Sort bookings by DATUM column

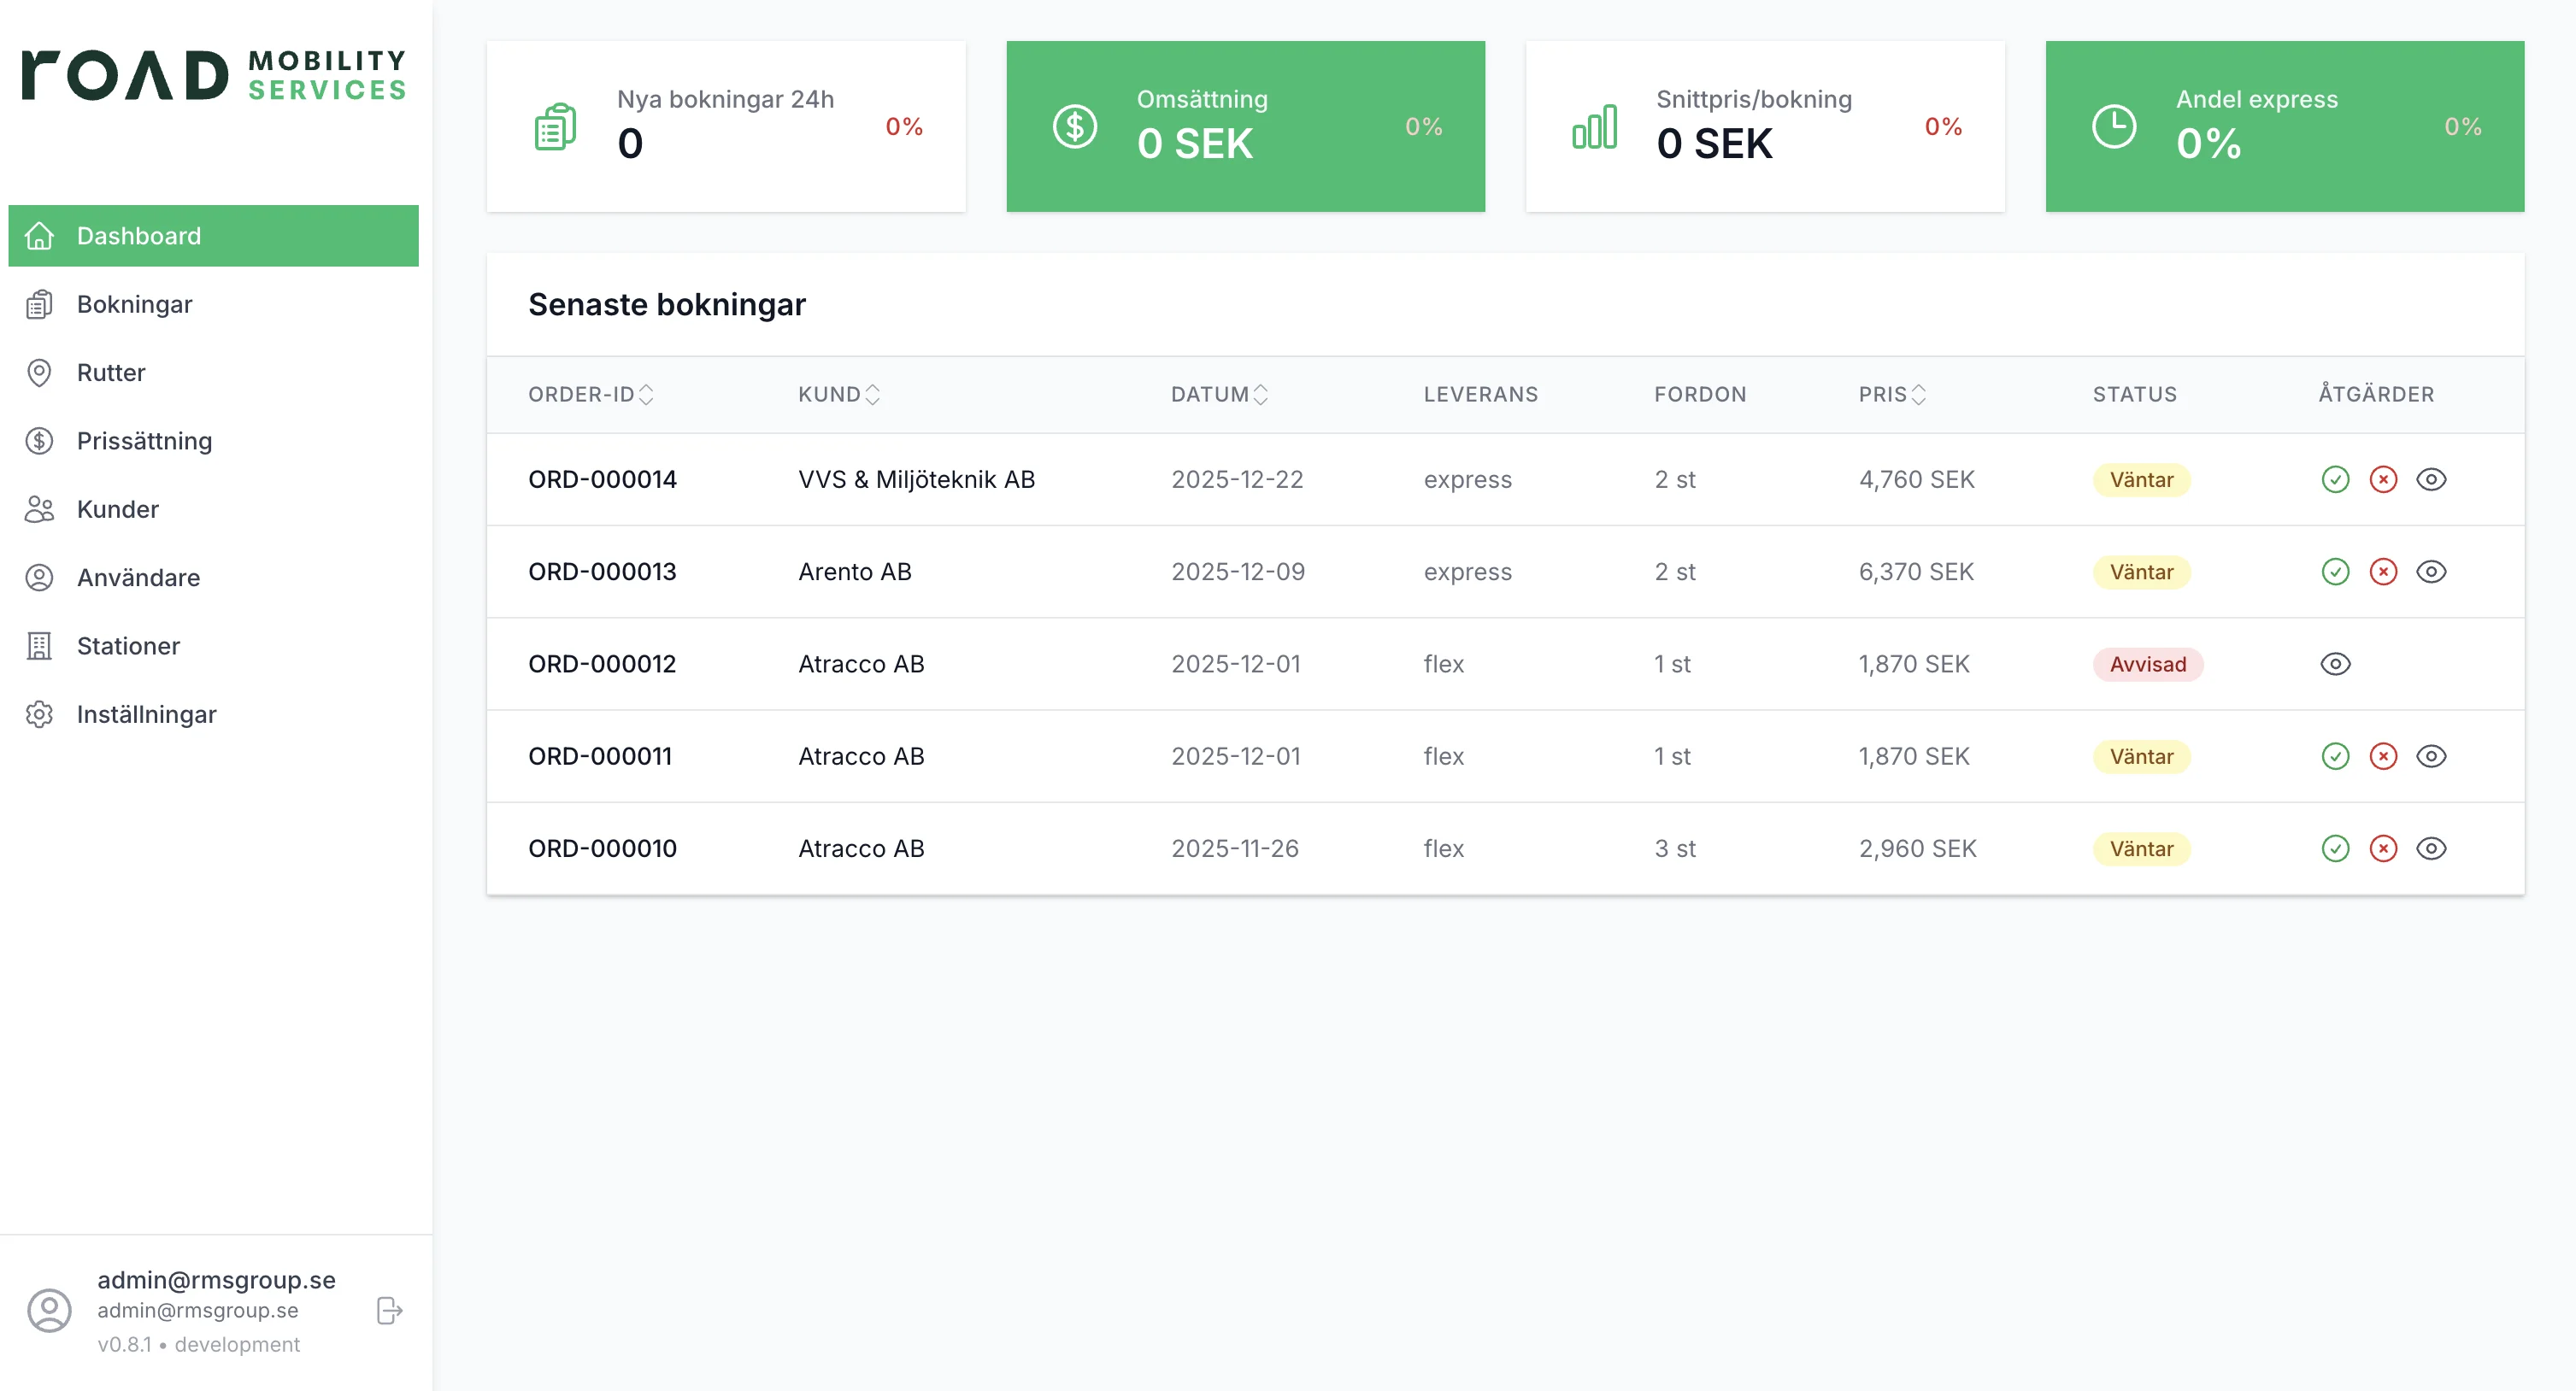pos(1260,395)
